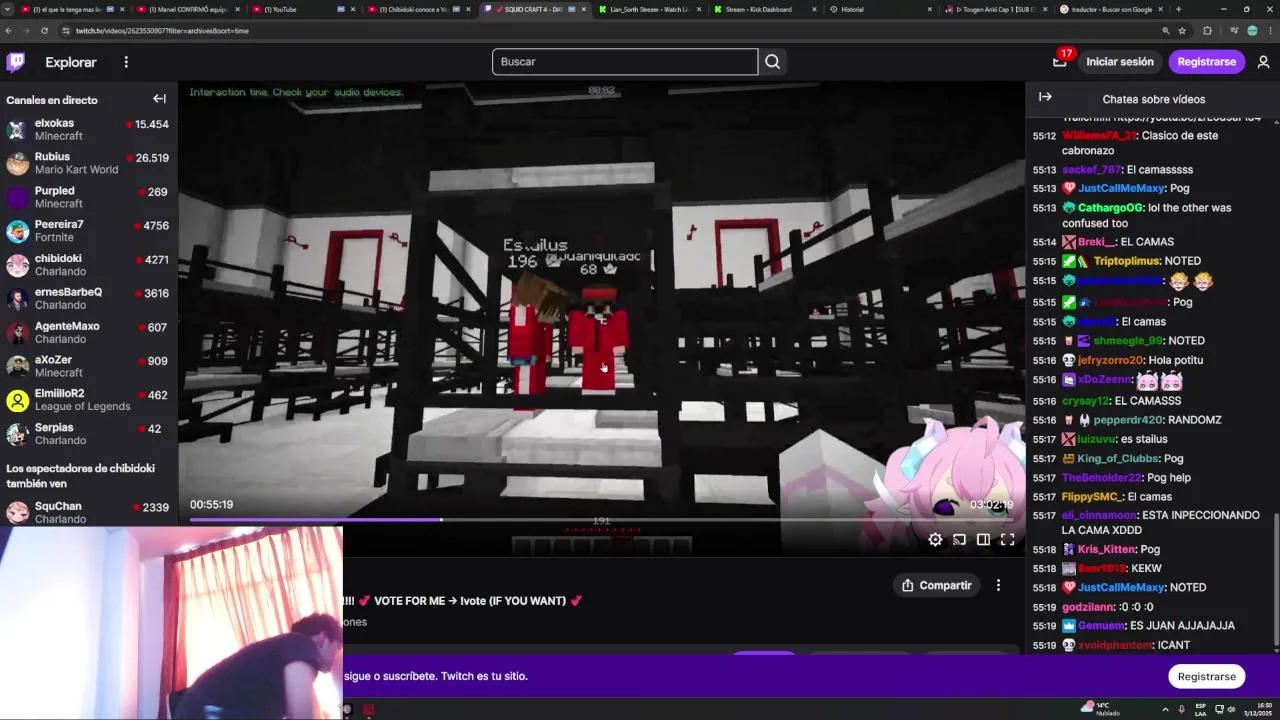This screenshot has width=1280, height=720.
Task: Open aXoZer Minecraft channel
Action: [x=88, y=366]
